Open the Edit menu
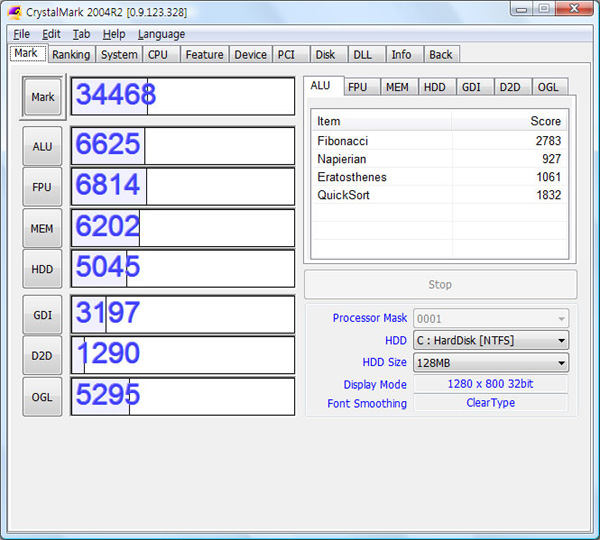 point(51,34)
